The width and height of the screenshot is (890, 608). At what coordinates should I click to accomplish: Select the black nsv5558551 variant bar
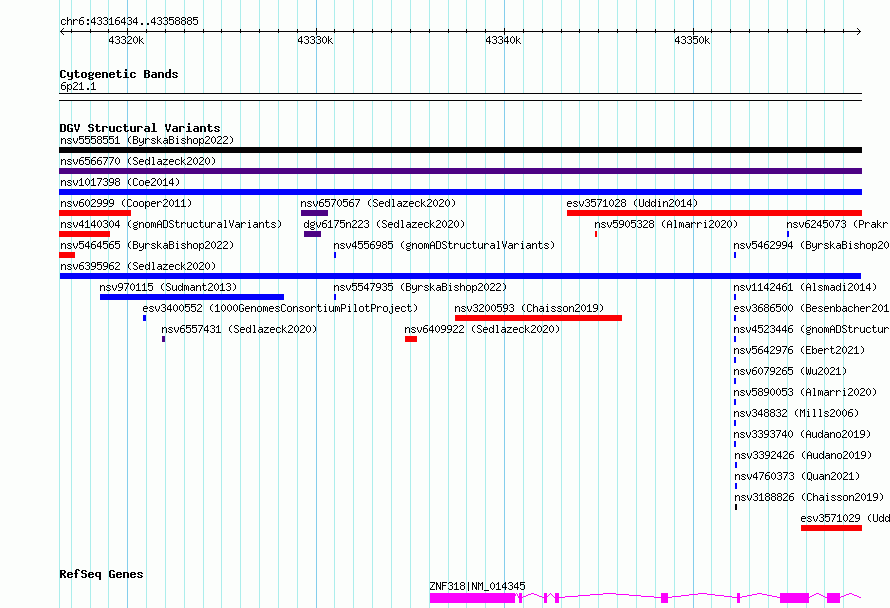pos(460,150)
